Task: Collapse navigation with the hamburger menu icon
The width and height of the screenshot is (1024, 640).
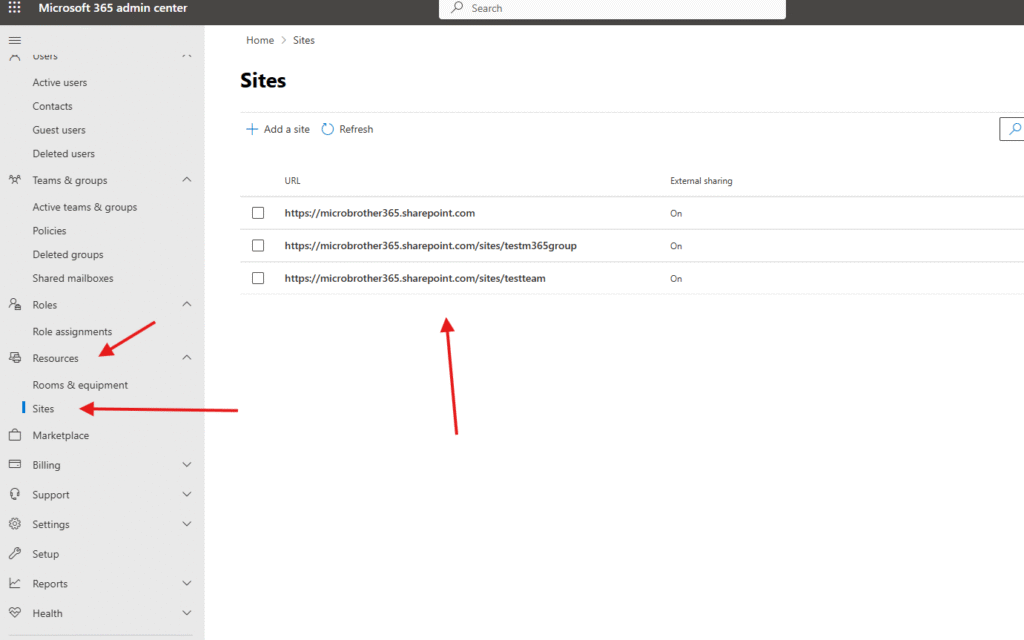Action: pyautogui.click(x=14, y=40)
